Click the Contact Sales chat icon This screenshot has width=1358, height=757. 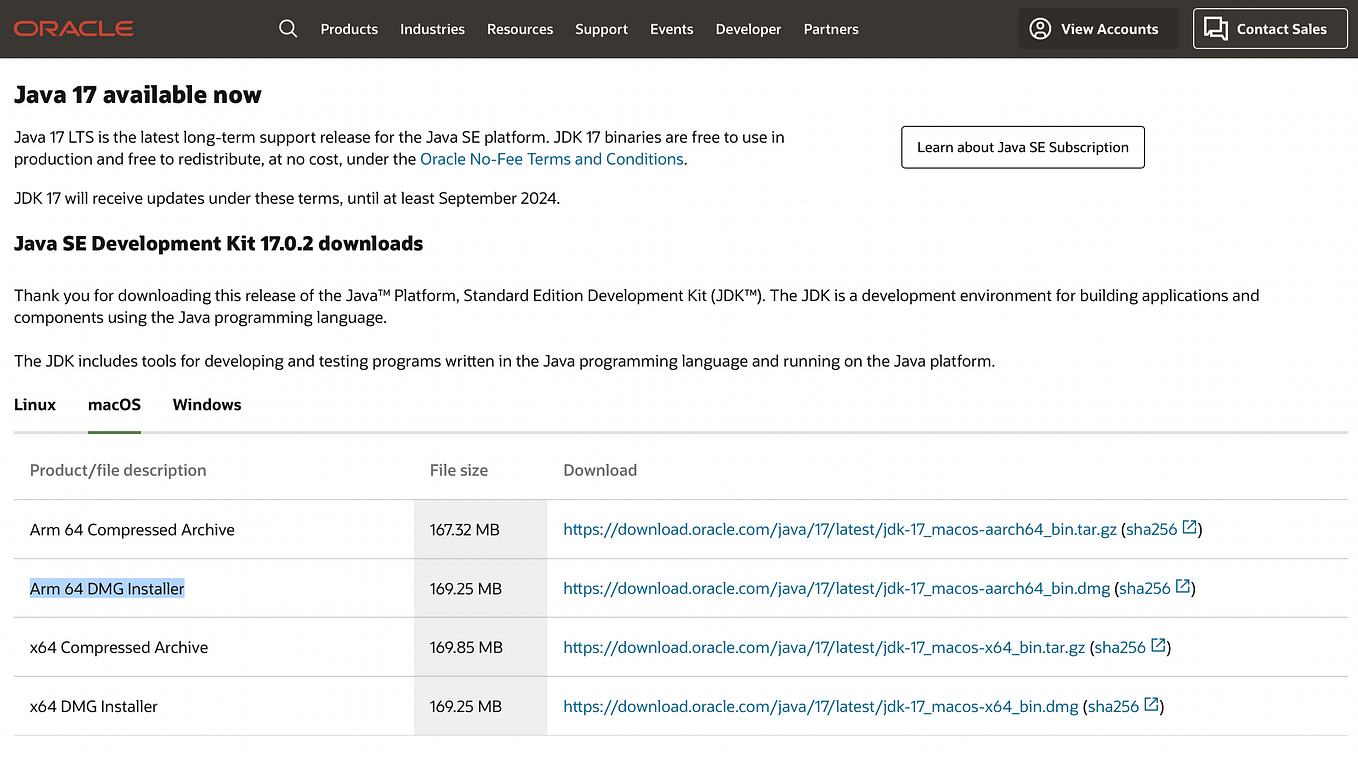pyautogui.click(x=1216, y=29)
